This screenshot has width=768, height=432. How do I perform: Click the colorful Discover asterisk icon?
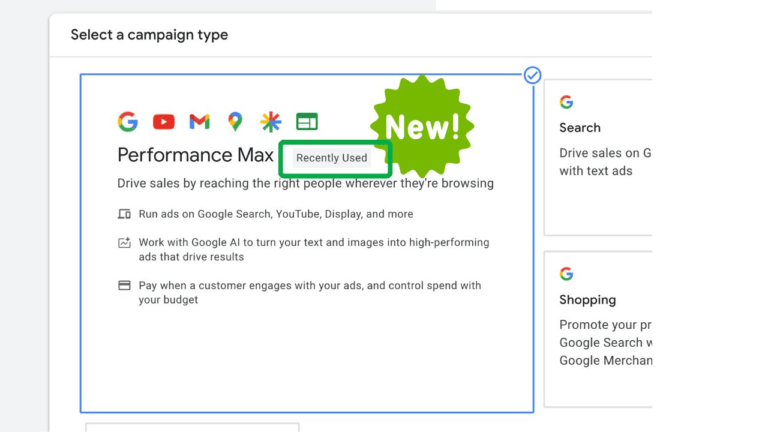271,122
